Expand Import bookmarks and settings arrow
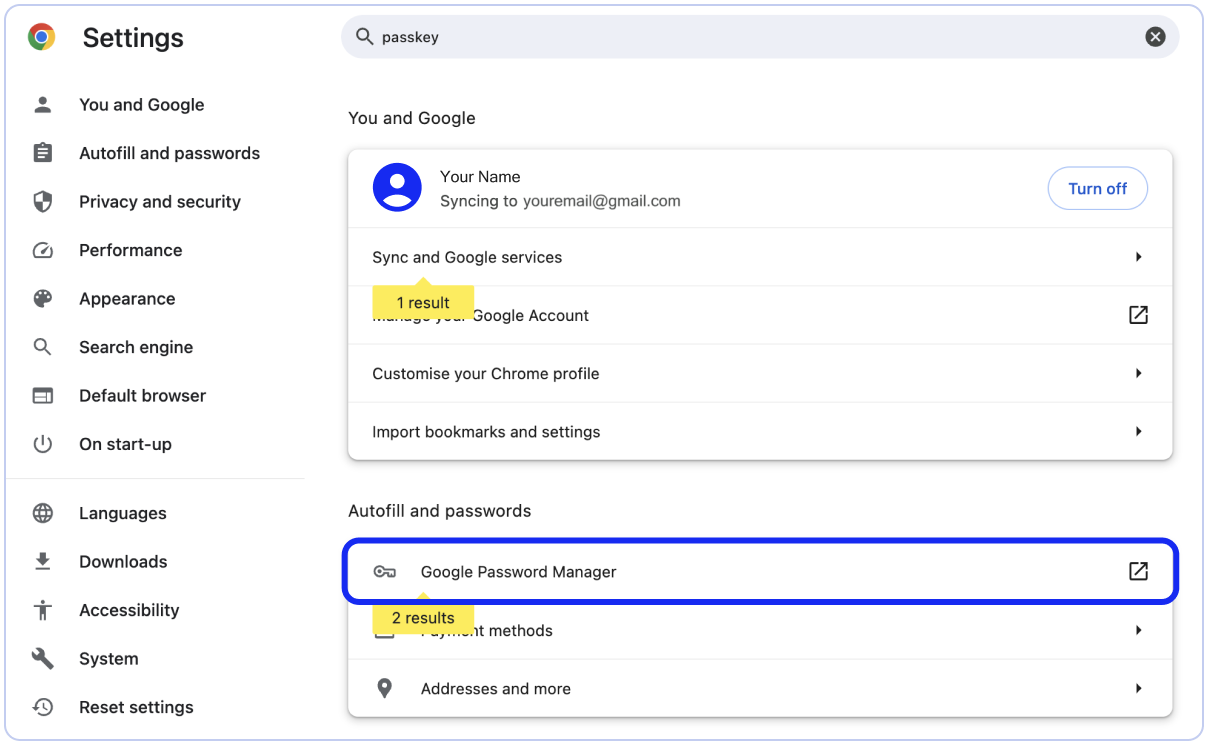Viewport: 1208px width, 744px height. 1138,431
